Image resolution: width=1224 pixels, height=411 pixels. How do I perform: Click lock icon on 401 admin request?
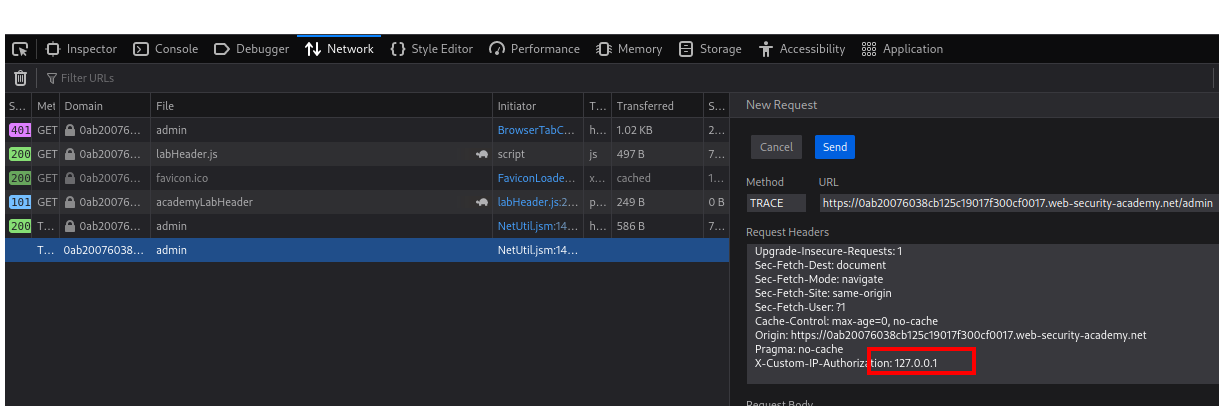[70, 130]
